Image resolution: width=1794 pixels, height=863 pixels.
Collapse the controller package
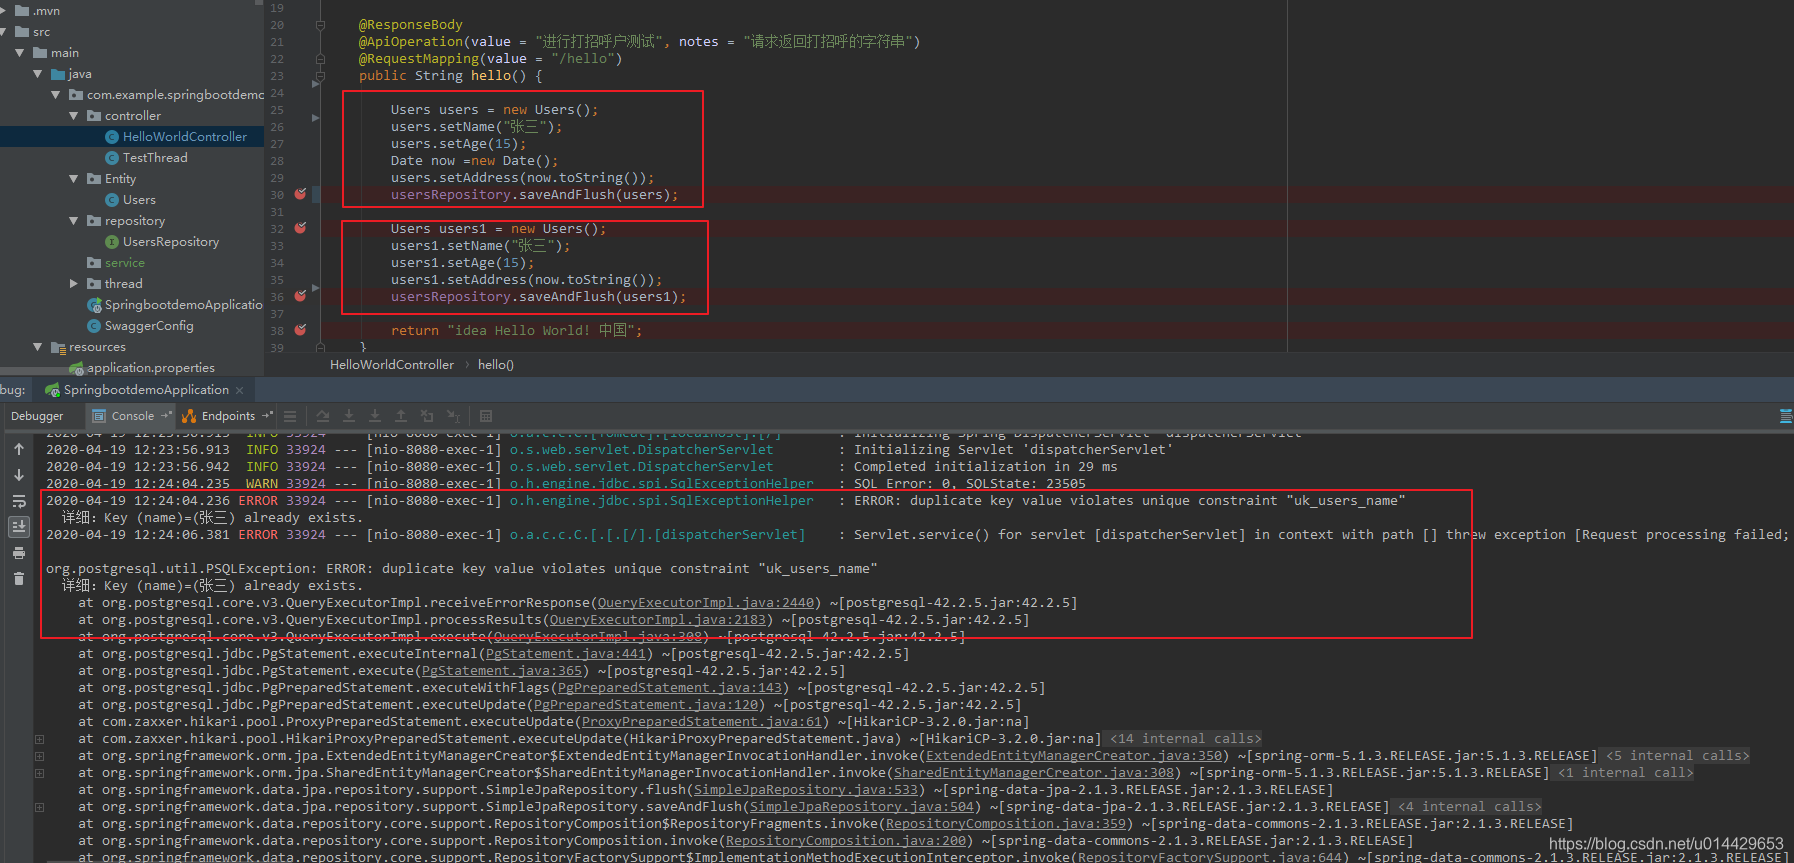point(74,116)
